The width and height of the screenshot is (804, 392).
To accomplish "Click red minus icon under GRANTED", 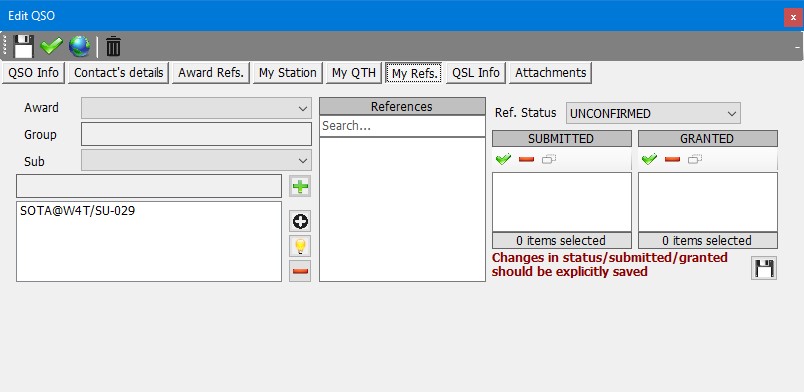I will [x=672, y=160].
